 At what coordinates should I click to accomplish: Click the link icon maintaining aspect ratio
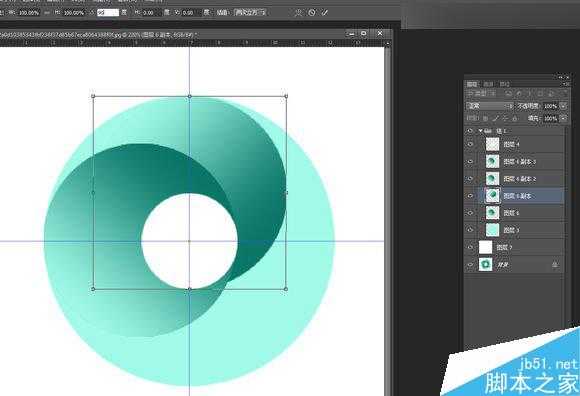point(47,13)
